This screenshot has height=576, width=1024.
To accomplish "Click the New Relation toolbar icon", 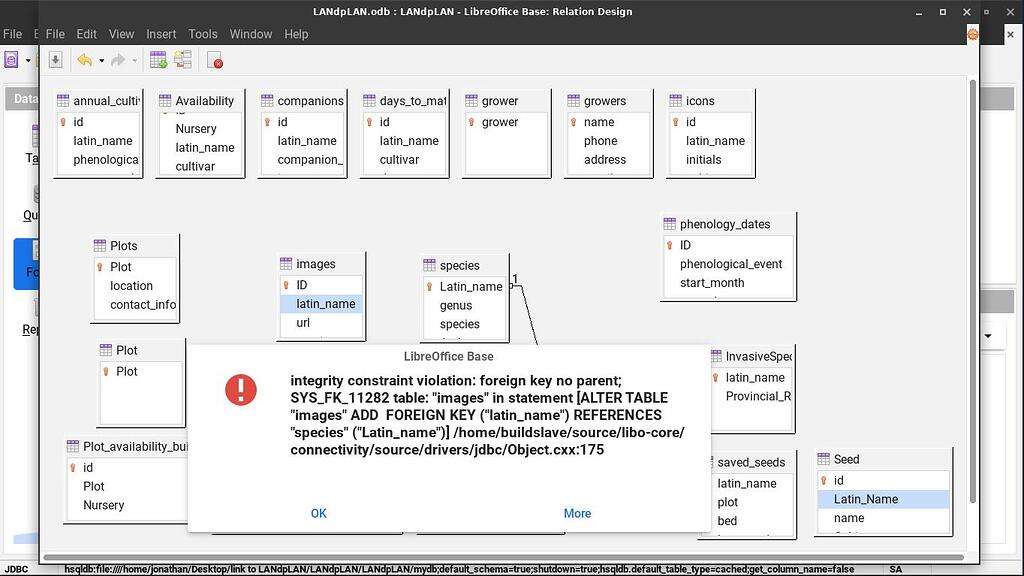I will [x=183, y=59].
